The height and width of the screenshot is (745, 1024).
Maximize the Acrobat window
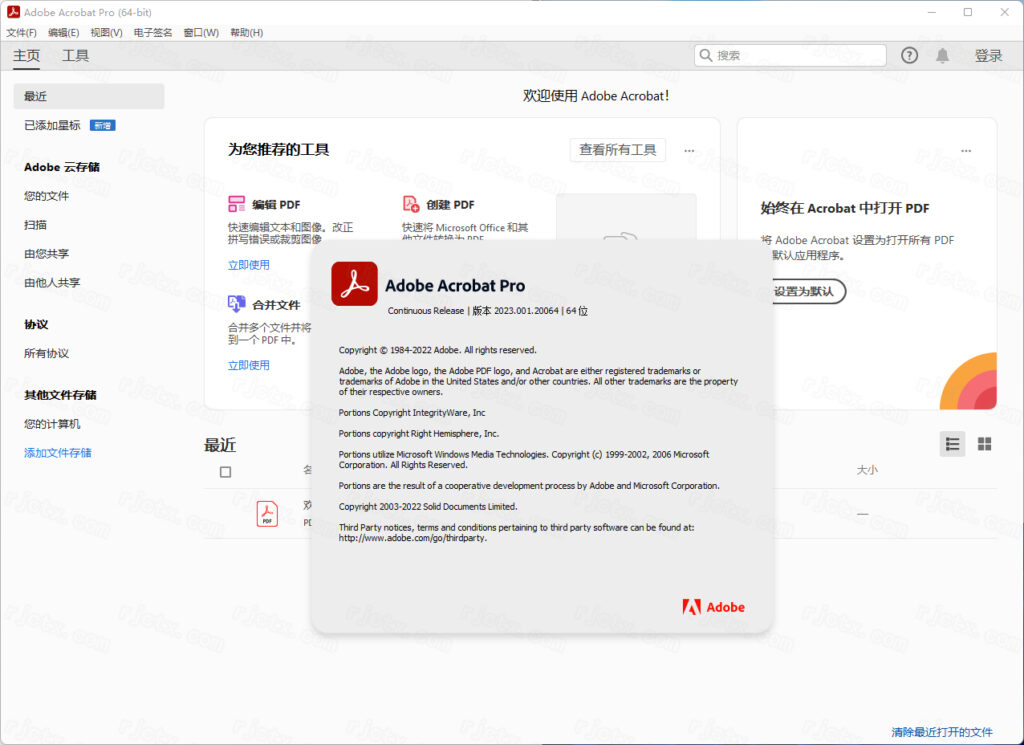[x=968, y=12]
